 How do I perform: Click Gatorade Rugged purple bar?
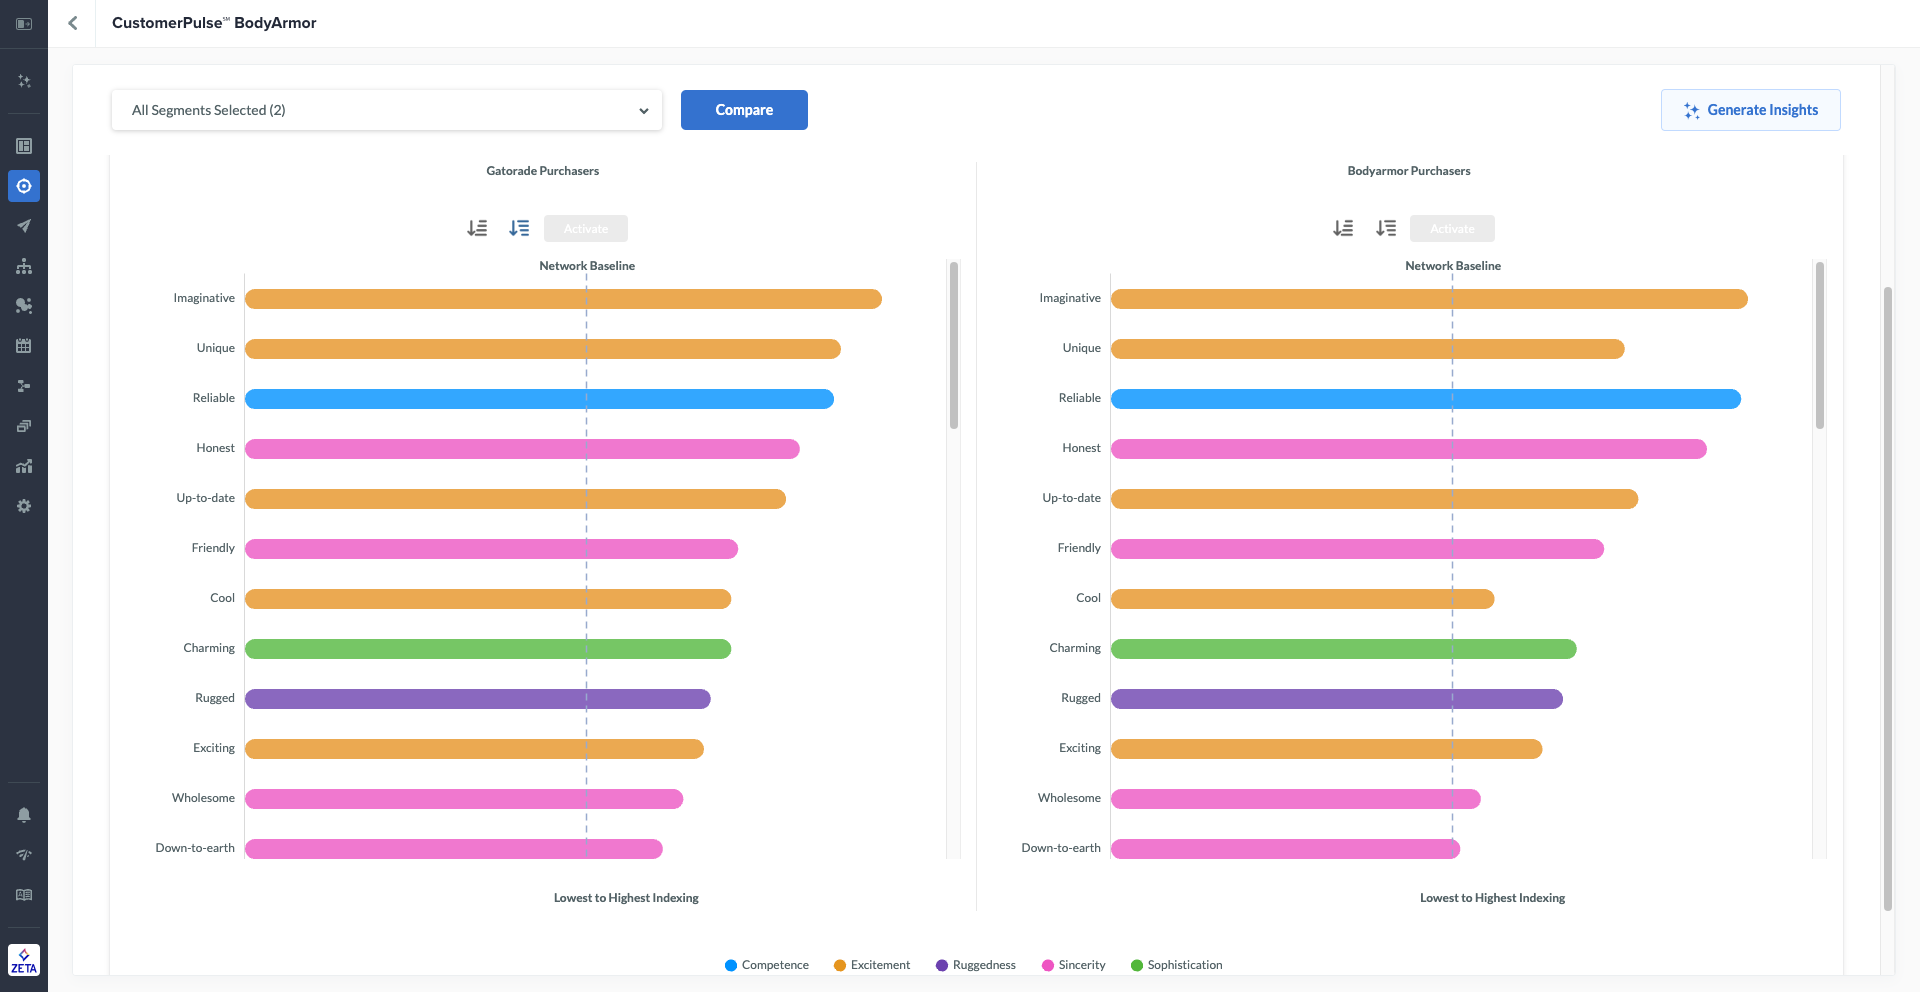478,699
